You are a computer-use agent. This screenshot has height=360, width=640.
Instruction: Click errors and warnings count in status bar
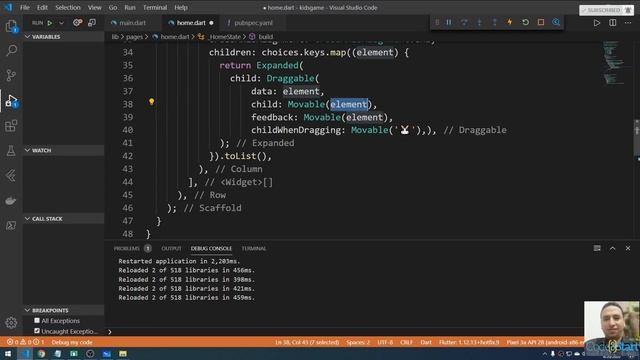point(24,342)
